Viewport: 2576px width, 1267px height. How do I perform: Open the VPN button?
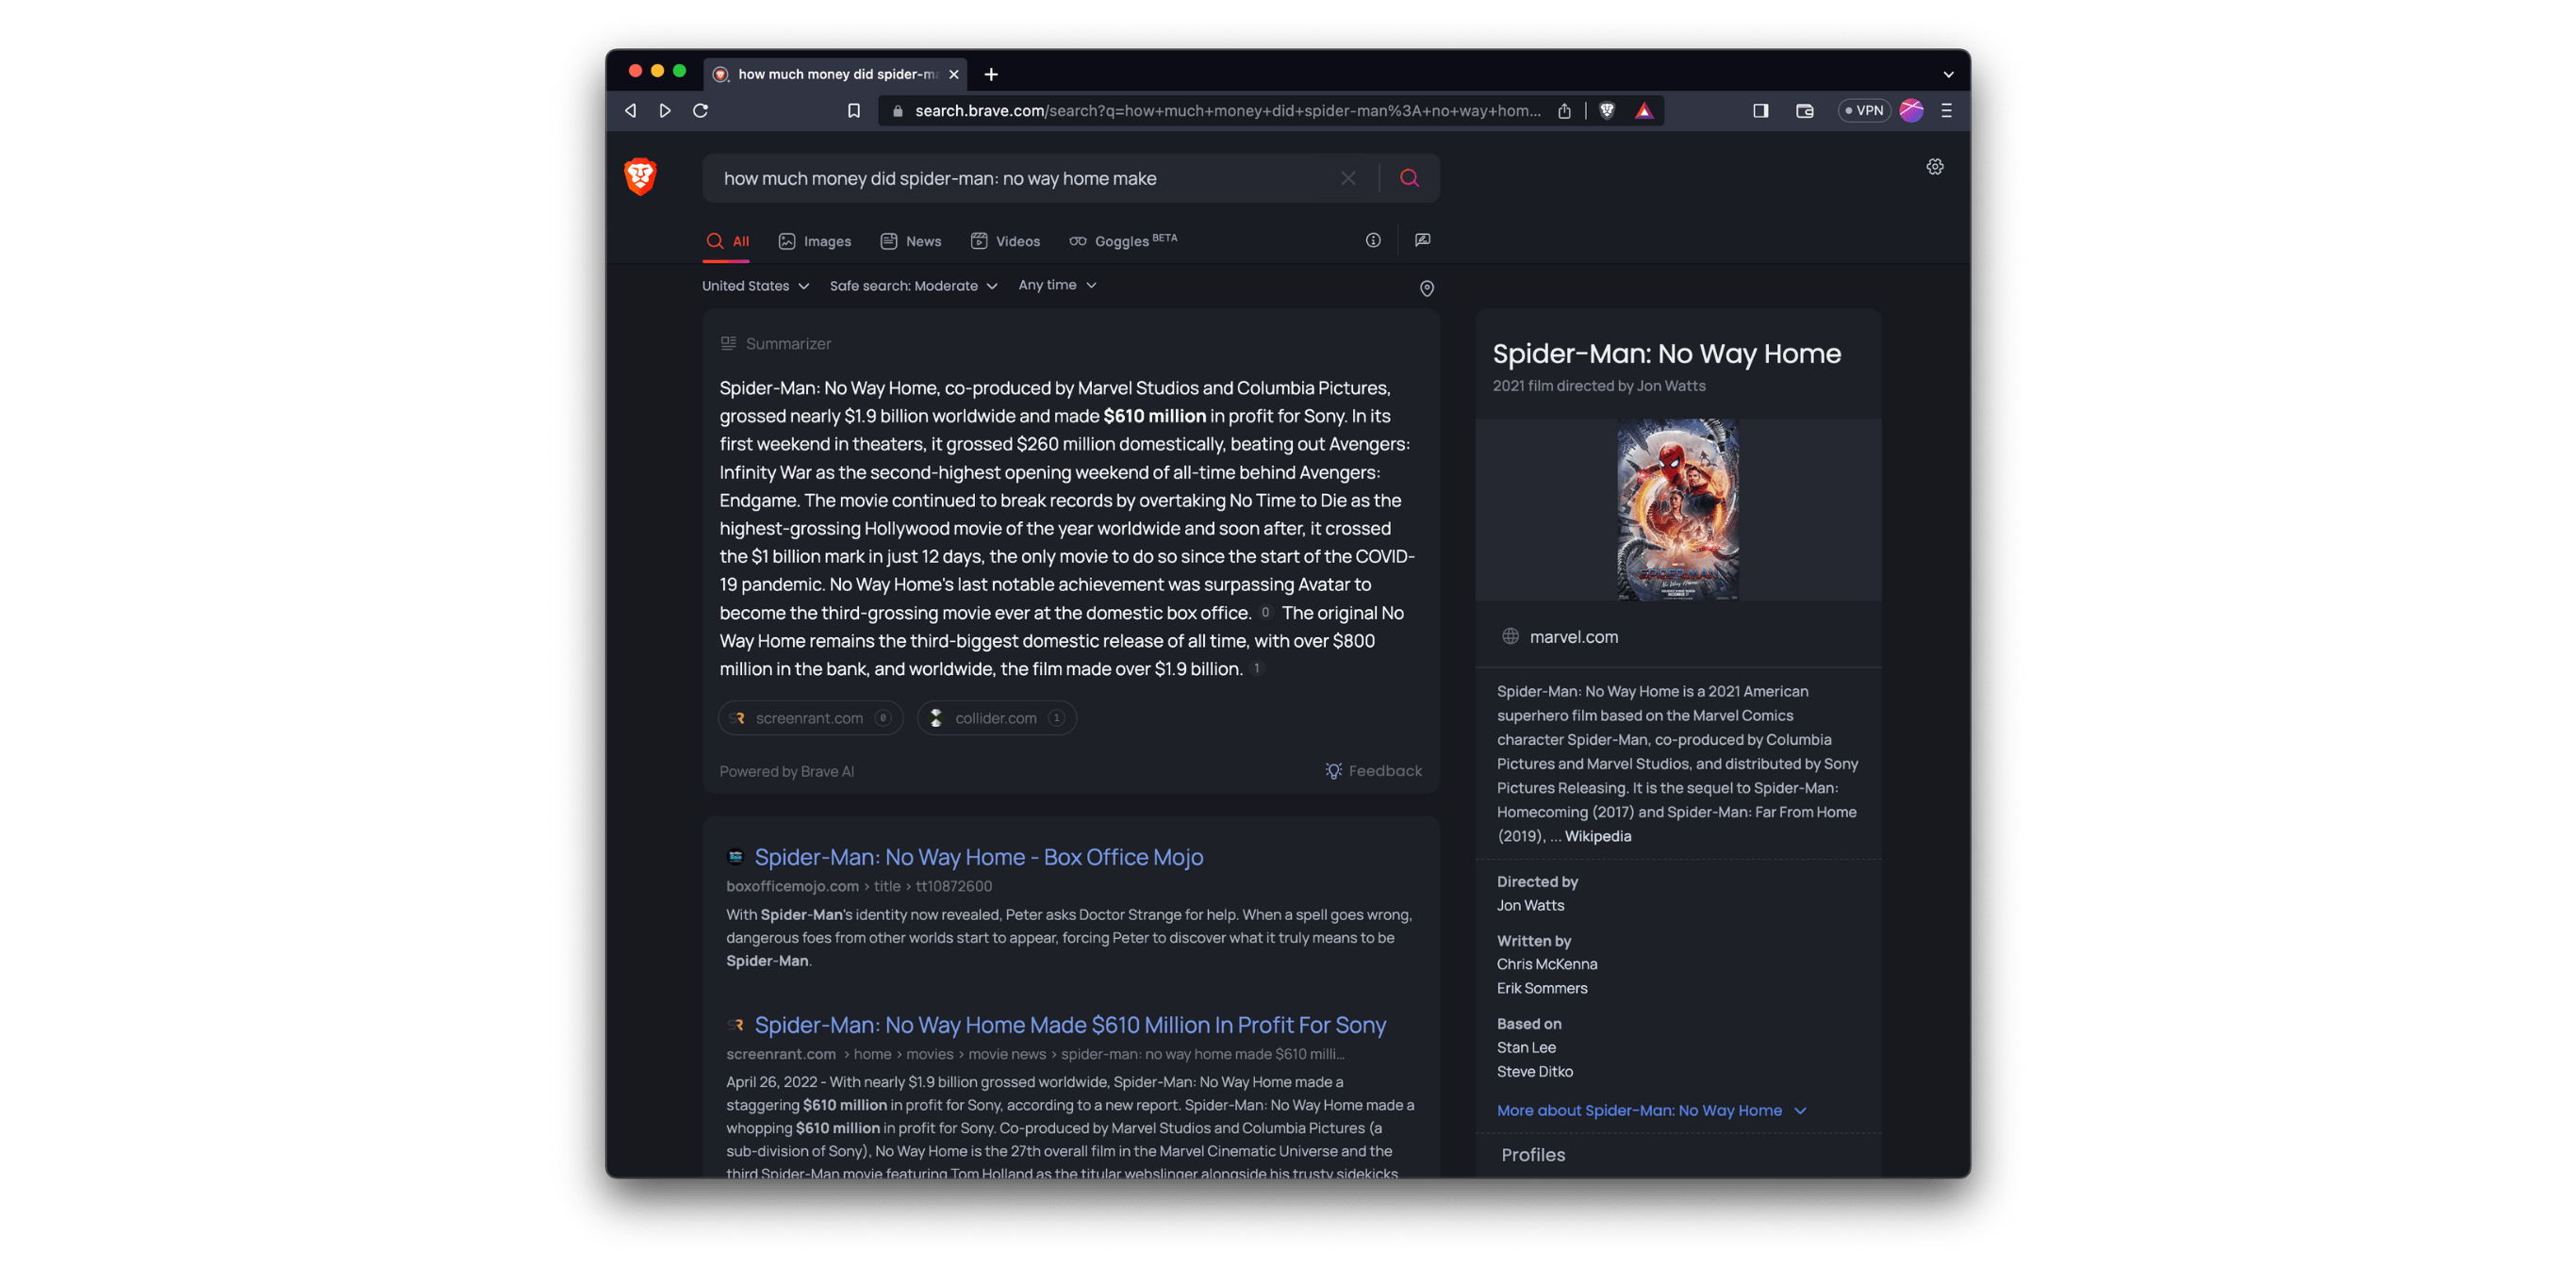(x=1863, y=111)
